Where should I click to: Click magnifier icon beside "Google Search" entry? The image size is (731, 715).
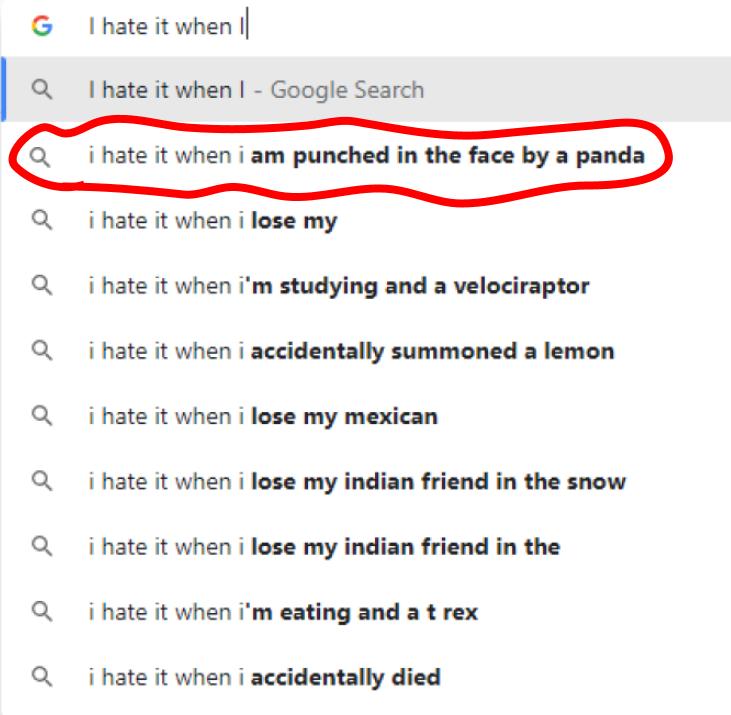pyautogui.click(x=41, y=90)
